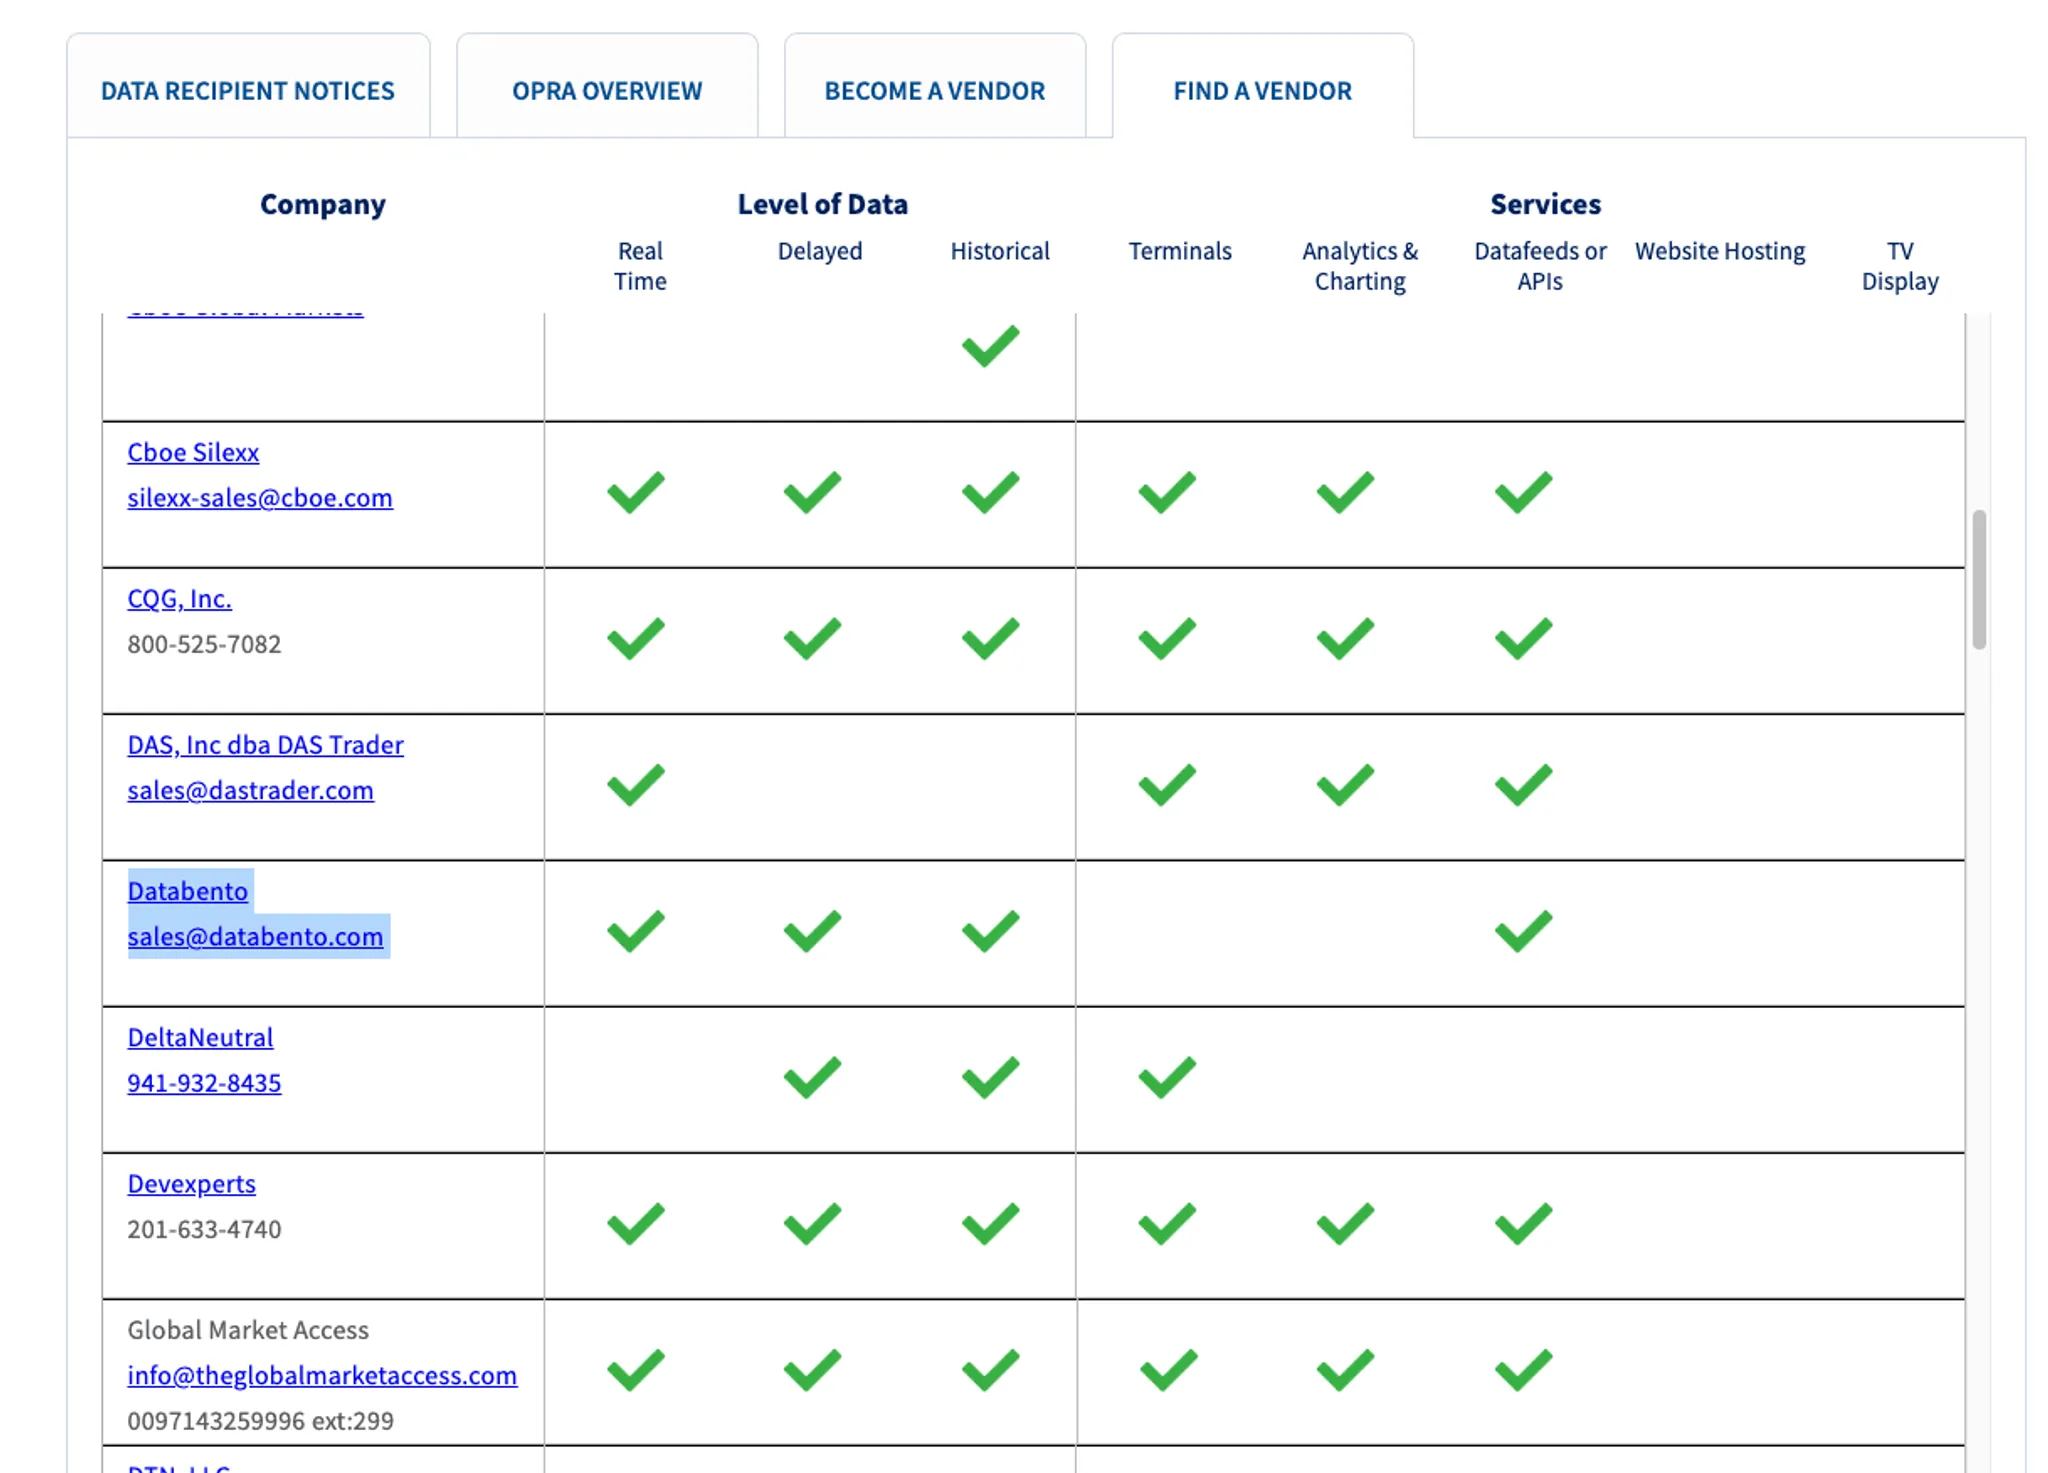Click DAS Trader's Terminals checkmark
2048x1473 pixels.
click(1167, 785)
